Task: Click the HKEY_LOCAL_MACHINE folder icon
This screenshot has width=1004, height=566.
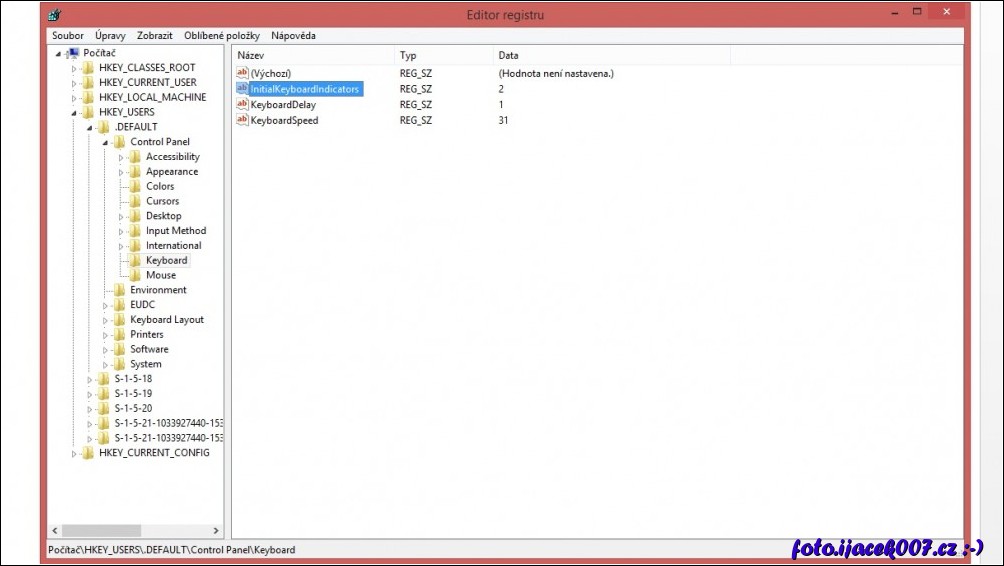Action: tap(88, 97)
